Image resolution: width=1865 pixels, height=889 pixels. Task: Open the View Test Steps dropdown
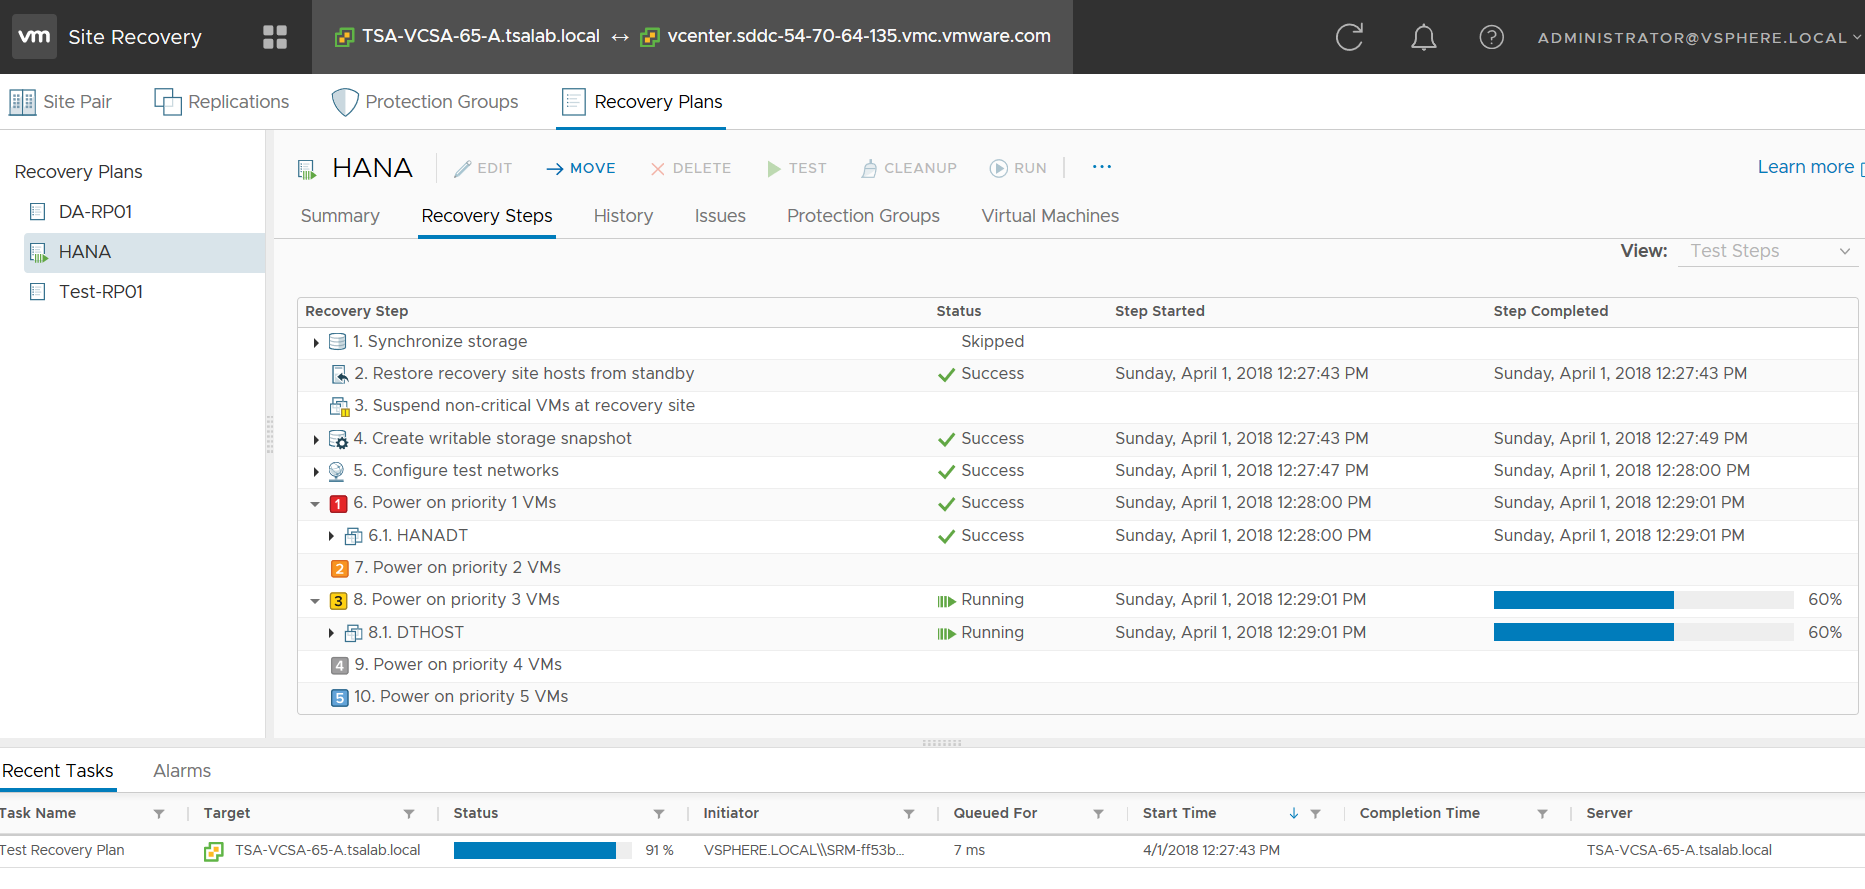coord(1767,251)
